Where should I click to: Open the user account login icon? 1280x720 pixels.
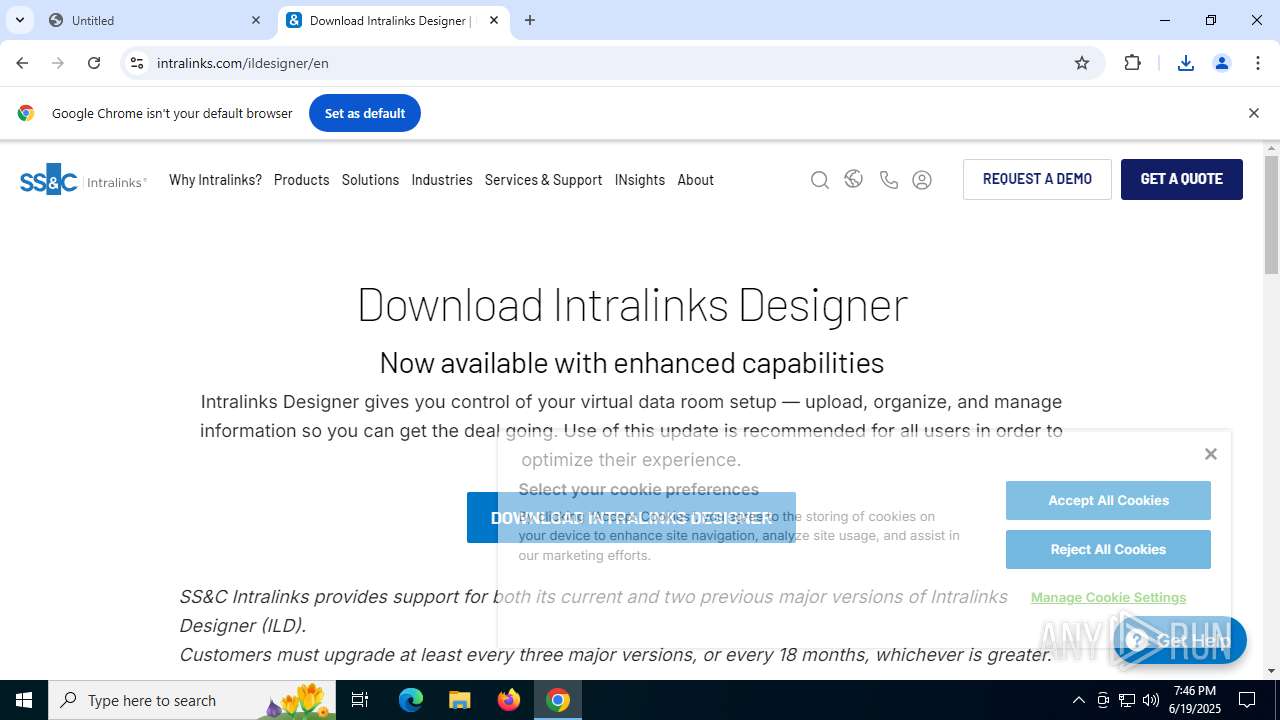coord(922,180)
